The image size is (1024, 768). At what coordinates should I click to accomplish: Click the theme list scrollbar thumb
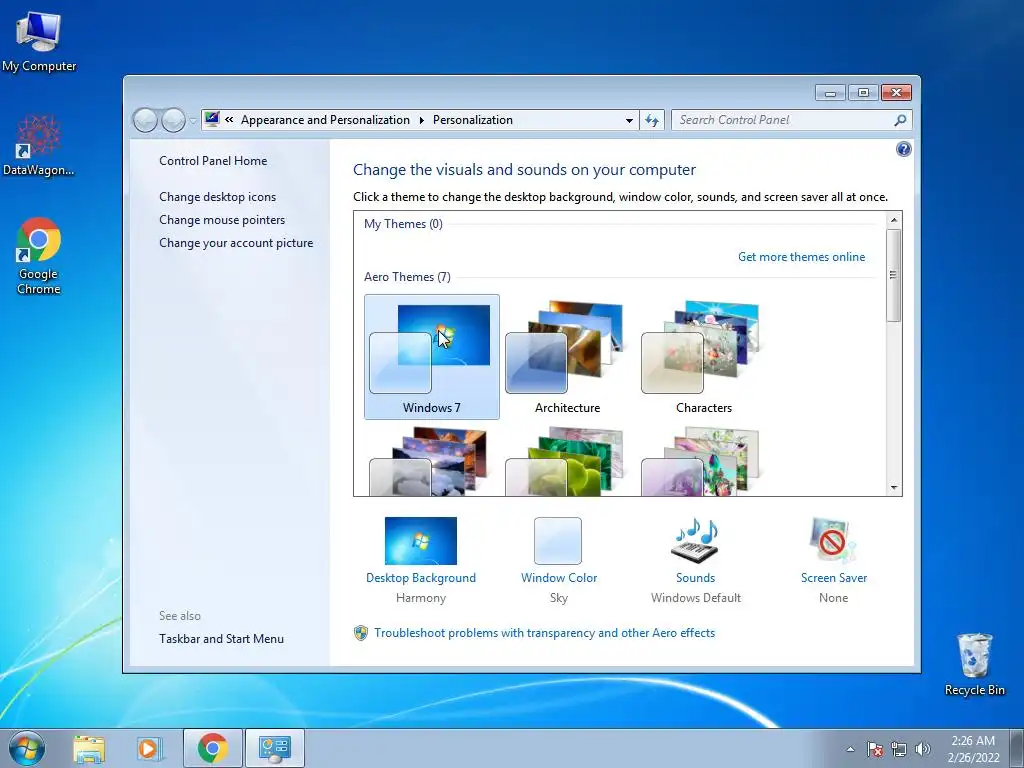point(894,275)
